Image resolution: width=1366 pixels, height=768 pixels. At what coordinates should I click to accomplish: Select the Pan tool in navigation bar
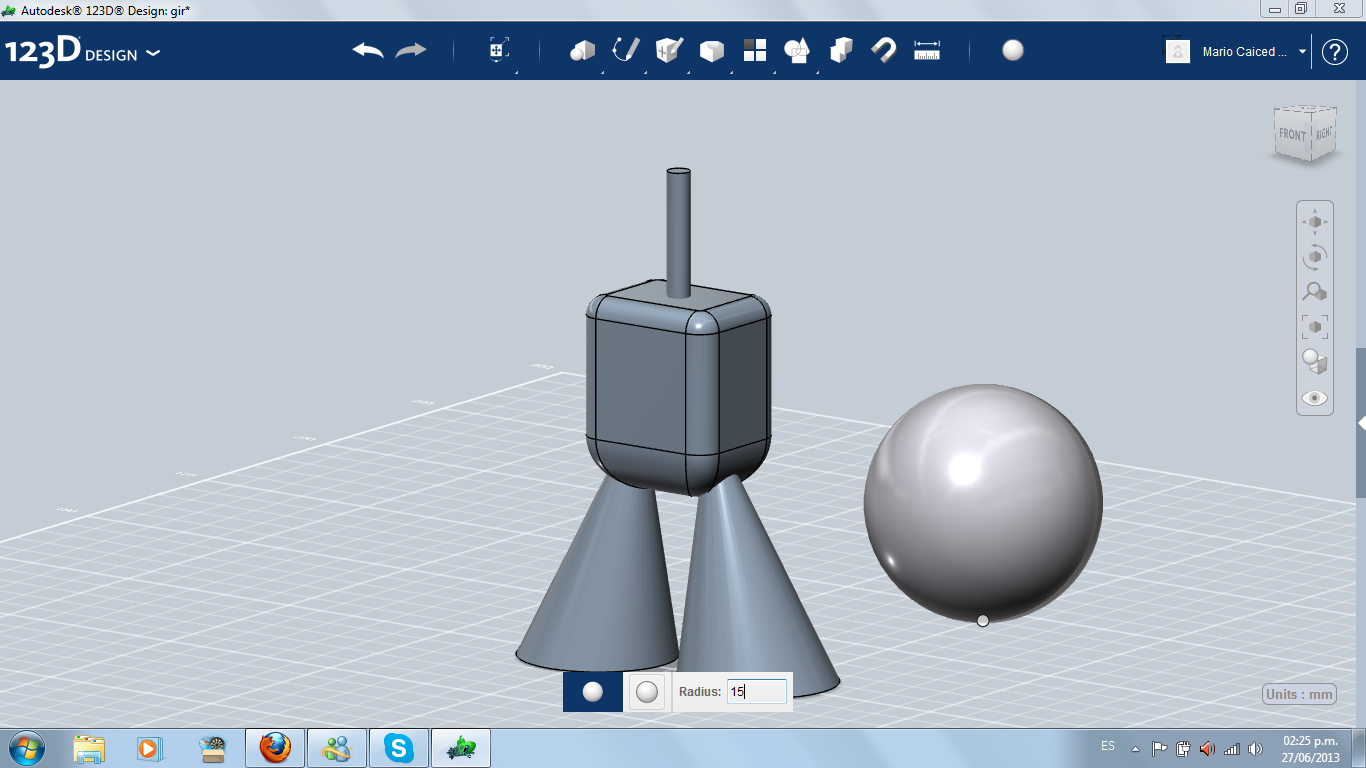[1315, 221]
